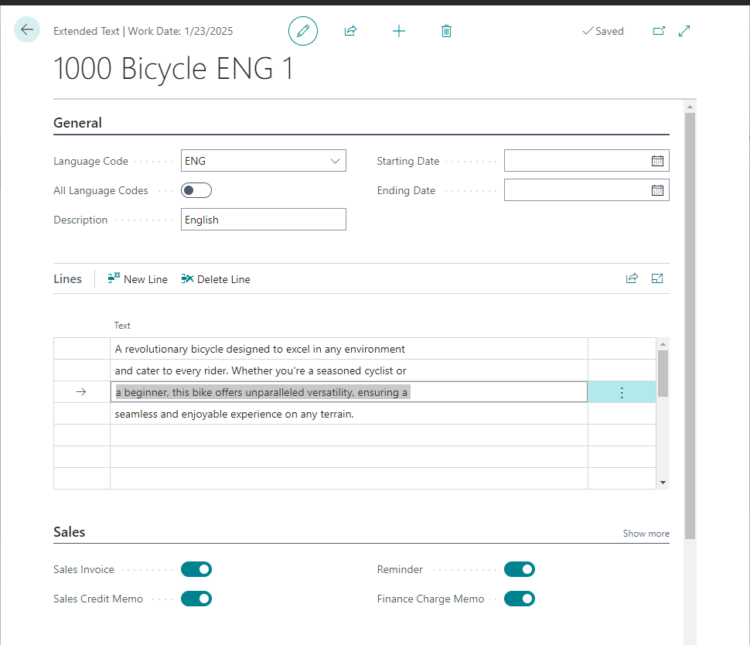Click Show more in Sales section
Viewport: 750px width, 645px height.
click(646, 533)
